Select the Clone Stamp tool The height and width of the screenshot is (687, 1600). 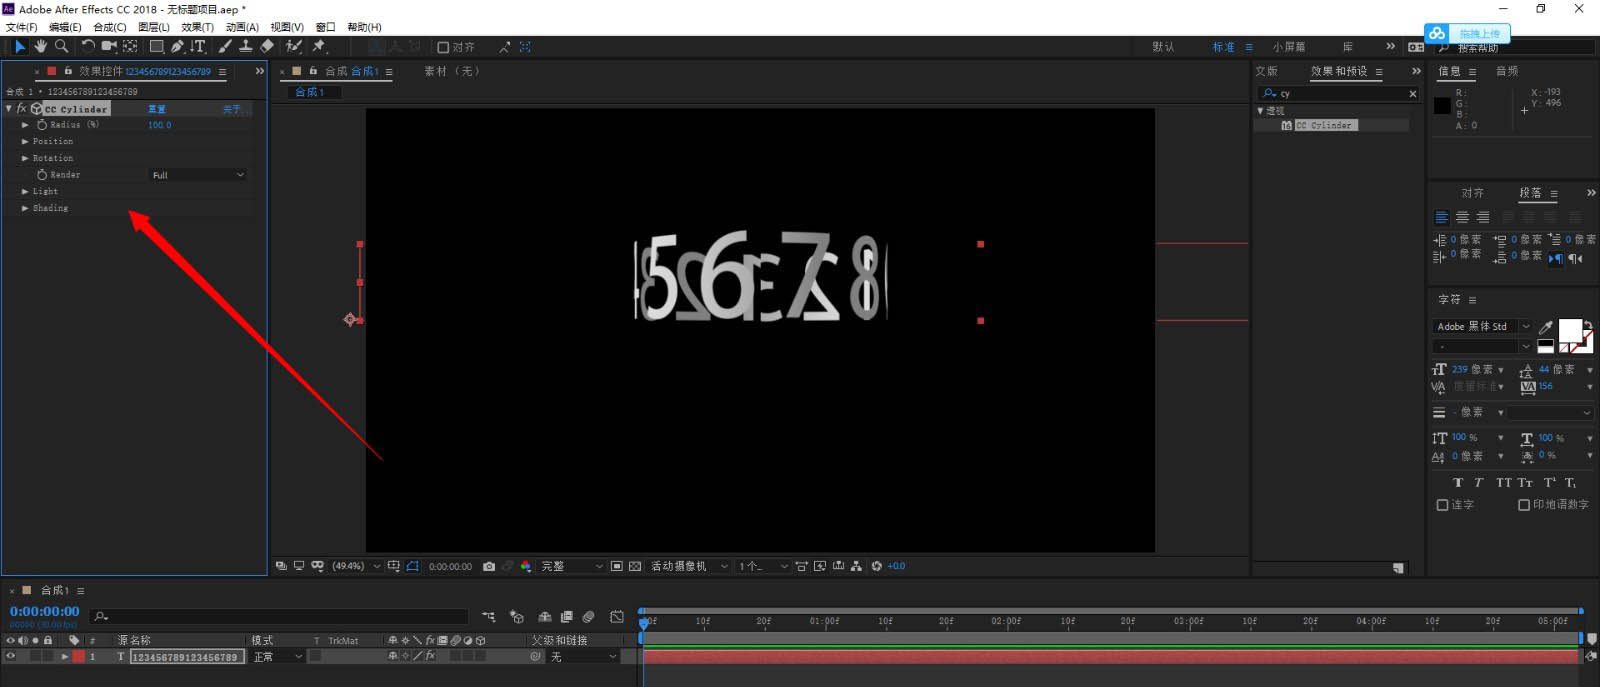click(245, 46)
